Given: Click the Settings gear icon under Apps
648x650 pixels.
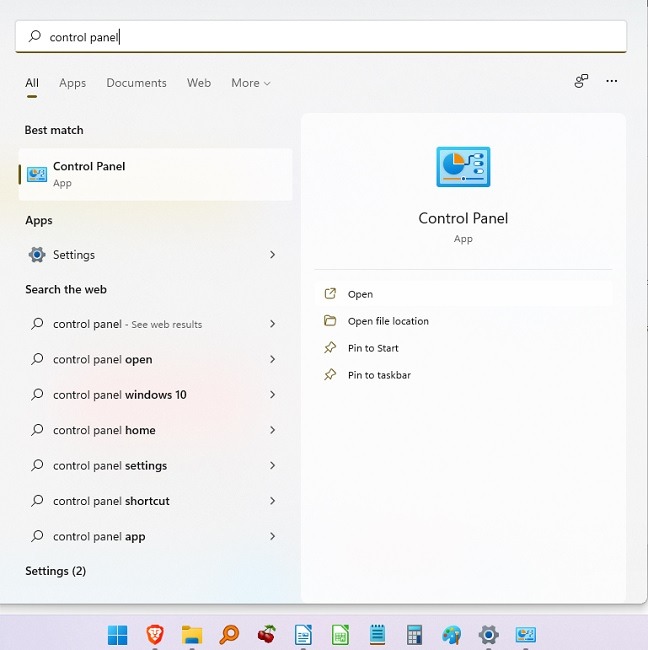Looking at the screenshot, I should 37,255.
